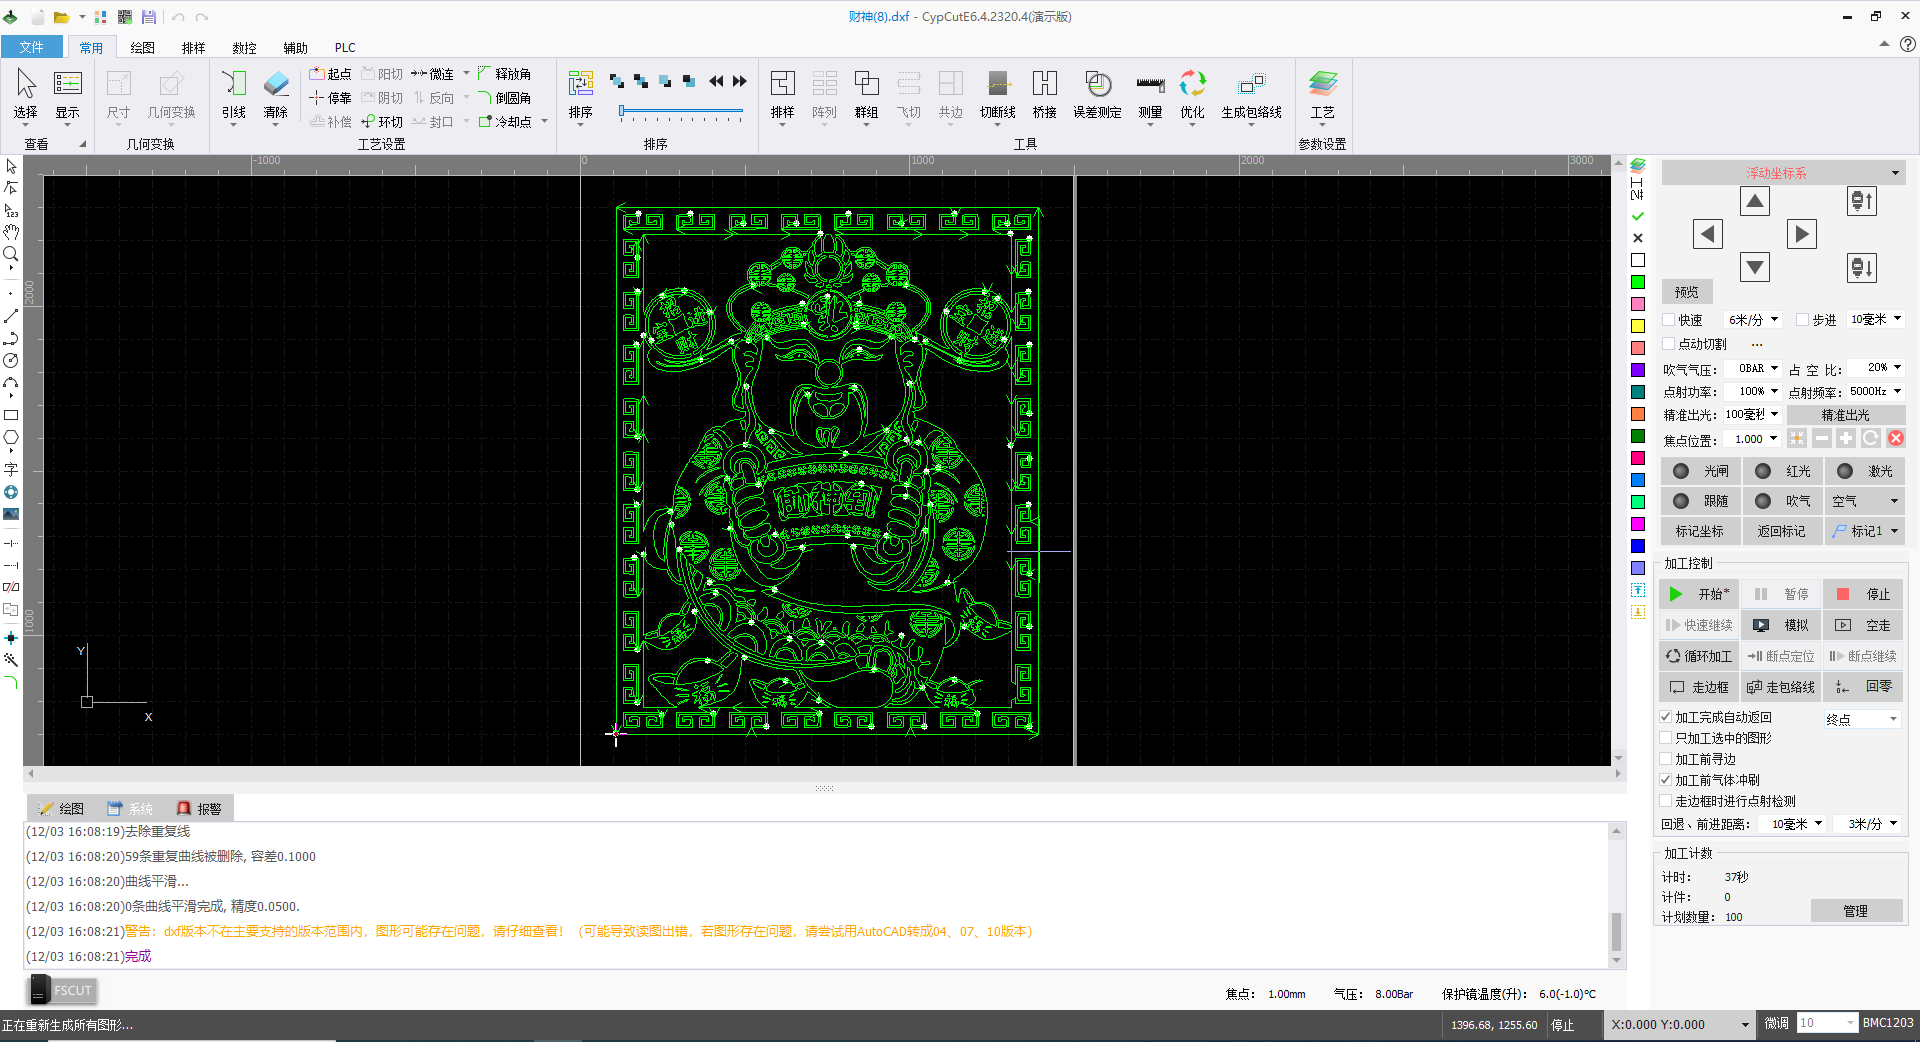Open the 文件 file menu
This screenshot has width=1920, height=1042.
click(32, 47)
